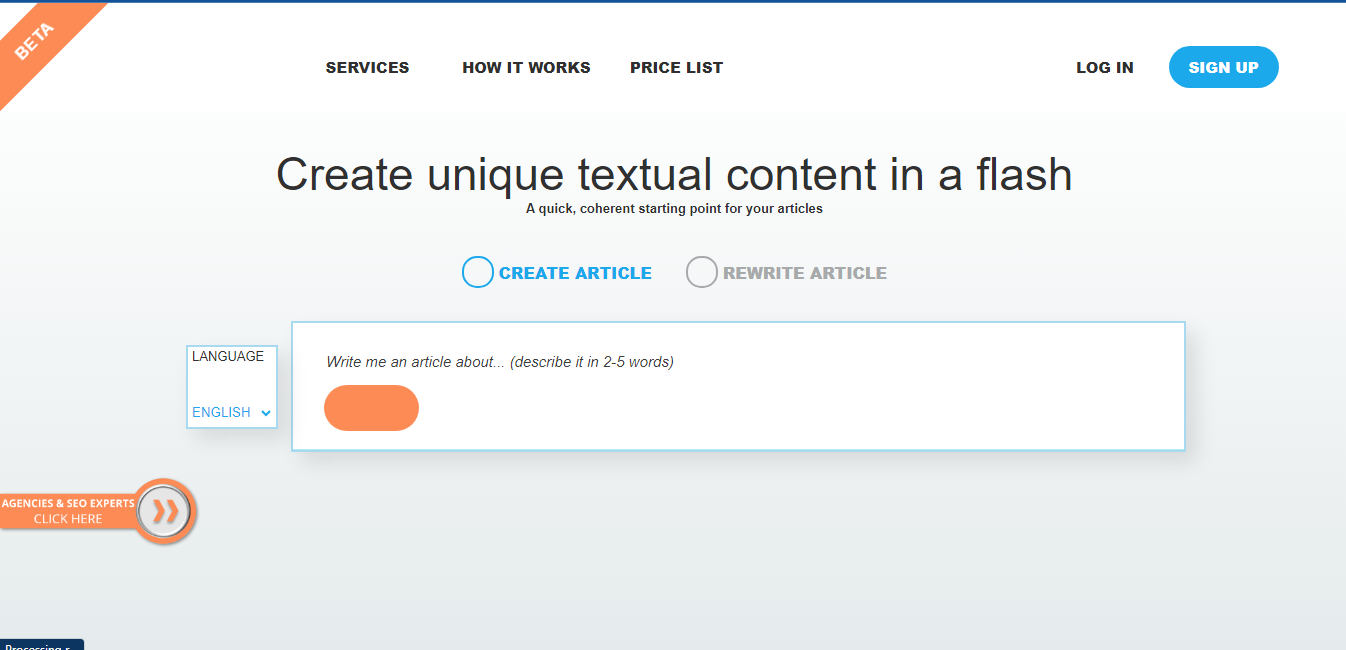Open the Services menu item
Image resolution: width=1346 pixels, height=650 pixels.
click(x=367, y=68)
